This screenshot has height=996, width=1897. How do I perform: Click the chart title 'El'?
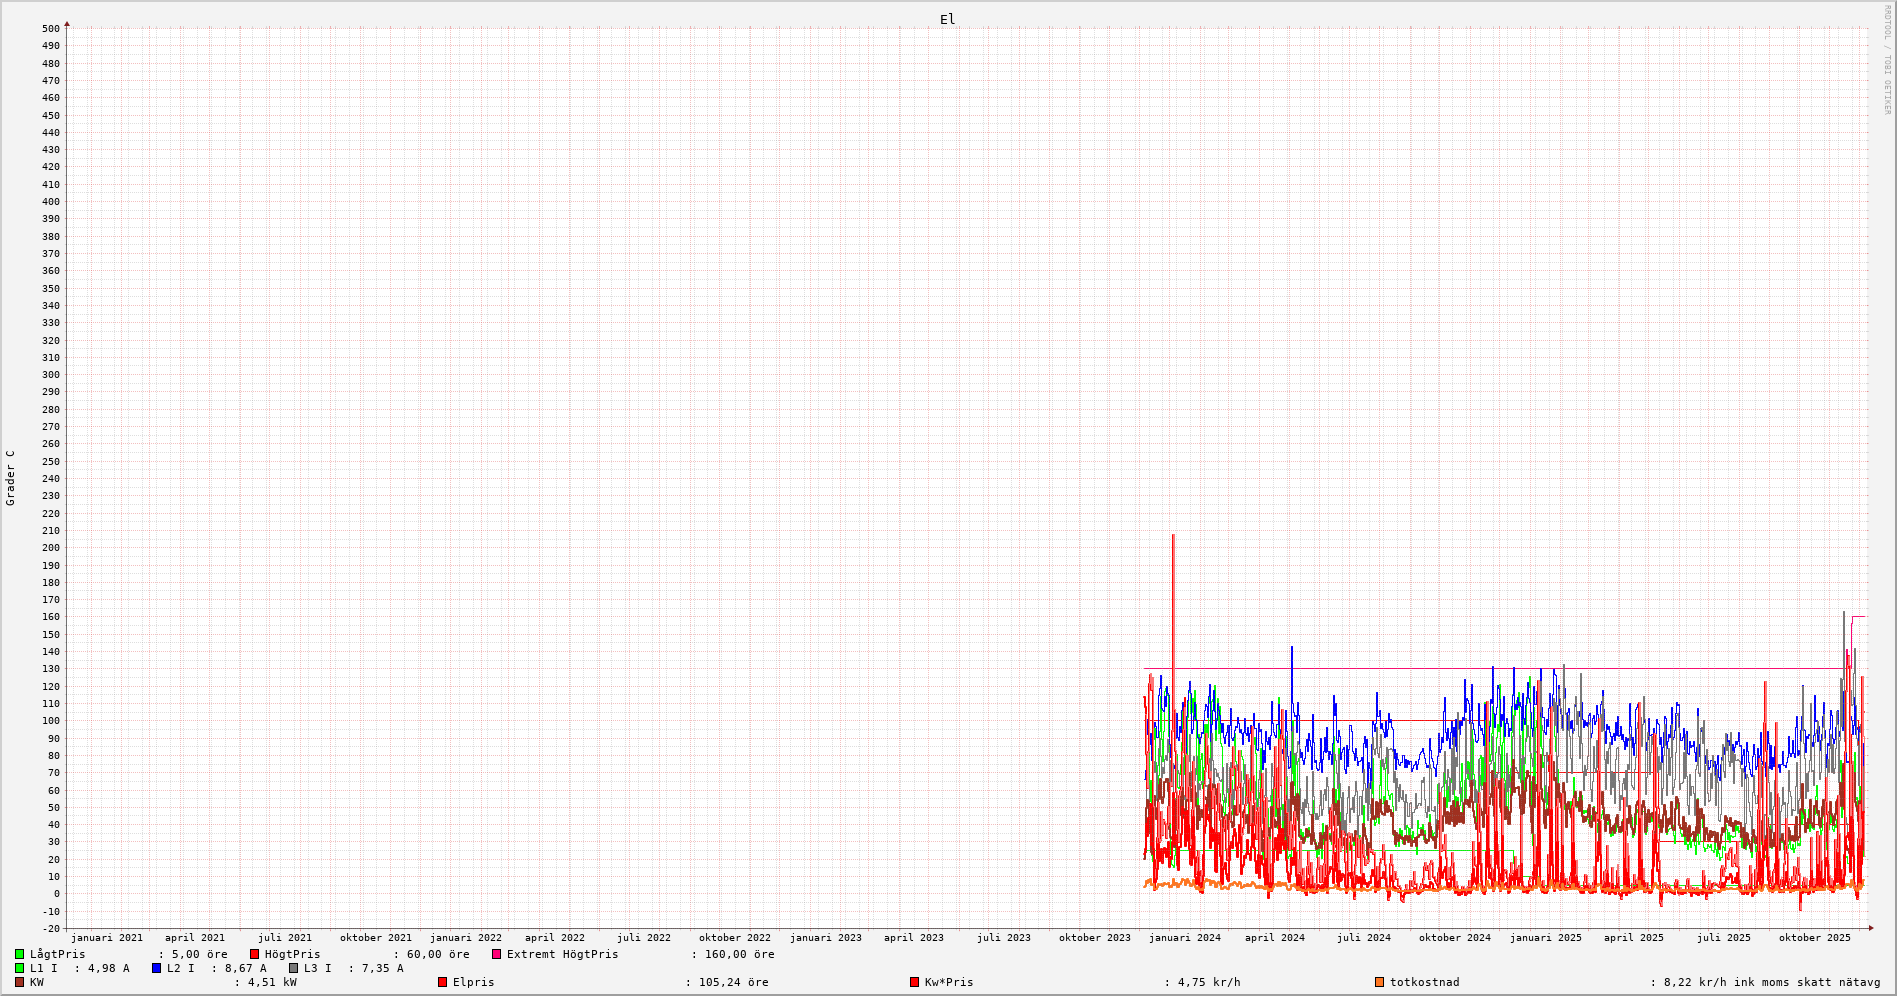tap(947, 19)
